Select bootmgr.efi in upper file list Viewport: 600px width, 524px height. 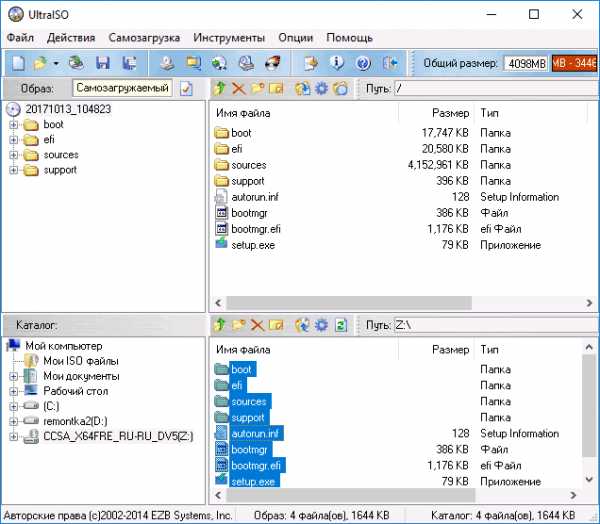tap(256, 229)
